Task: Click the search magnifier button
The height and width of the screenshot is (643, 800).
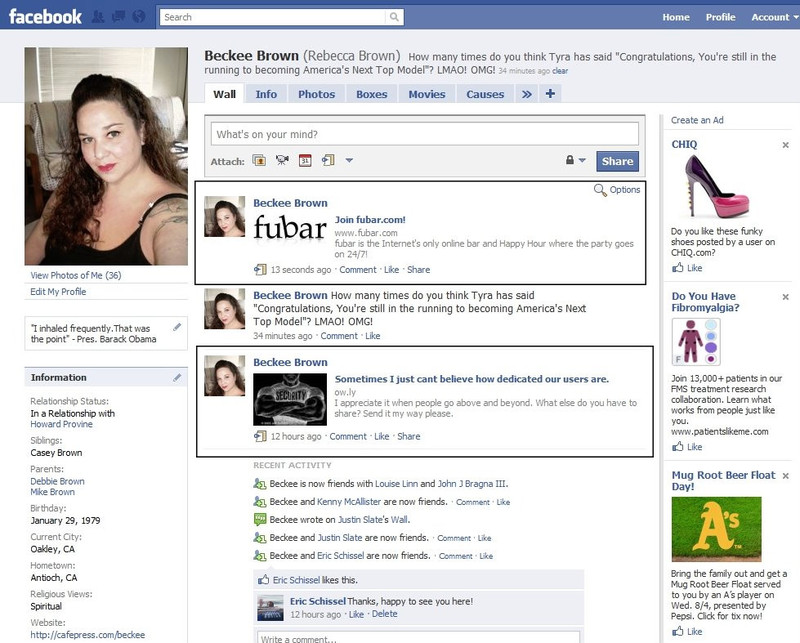Action: tap(394, 17)
